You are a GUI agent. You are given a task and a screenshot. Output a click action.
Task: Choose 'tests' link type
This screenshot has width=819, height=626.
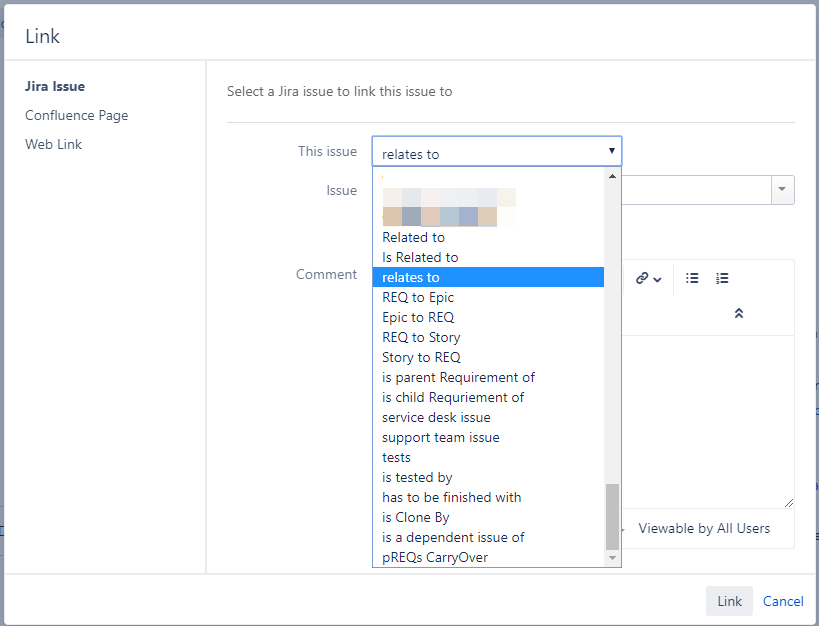coord(488,457)
